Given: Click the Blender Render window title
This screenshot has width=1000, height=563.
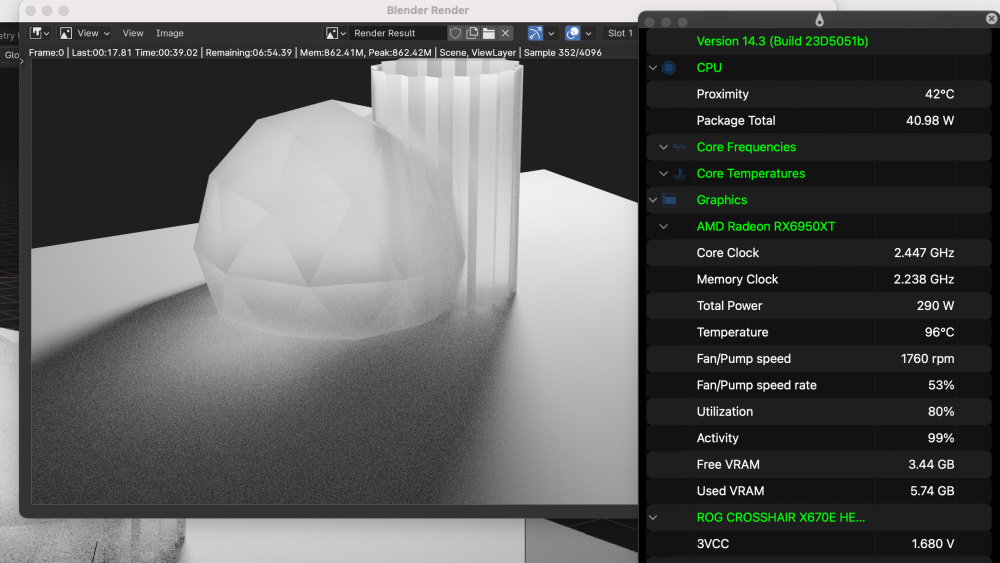Looking at the screenshot, I should coord(427,10).
